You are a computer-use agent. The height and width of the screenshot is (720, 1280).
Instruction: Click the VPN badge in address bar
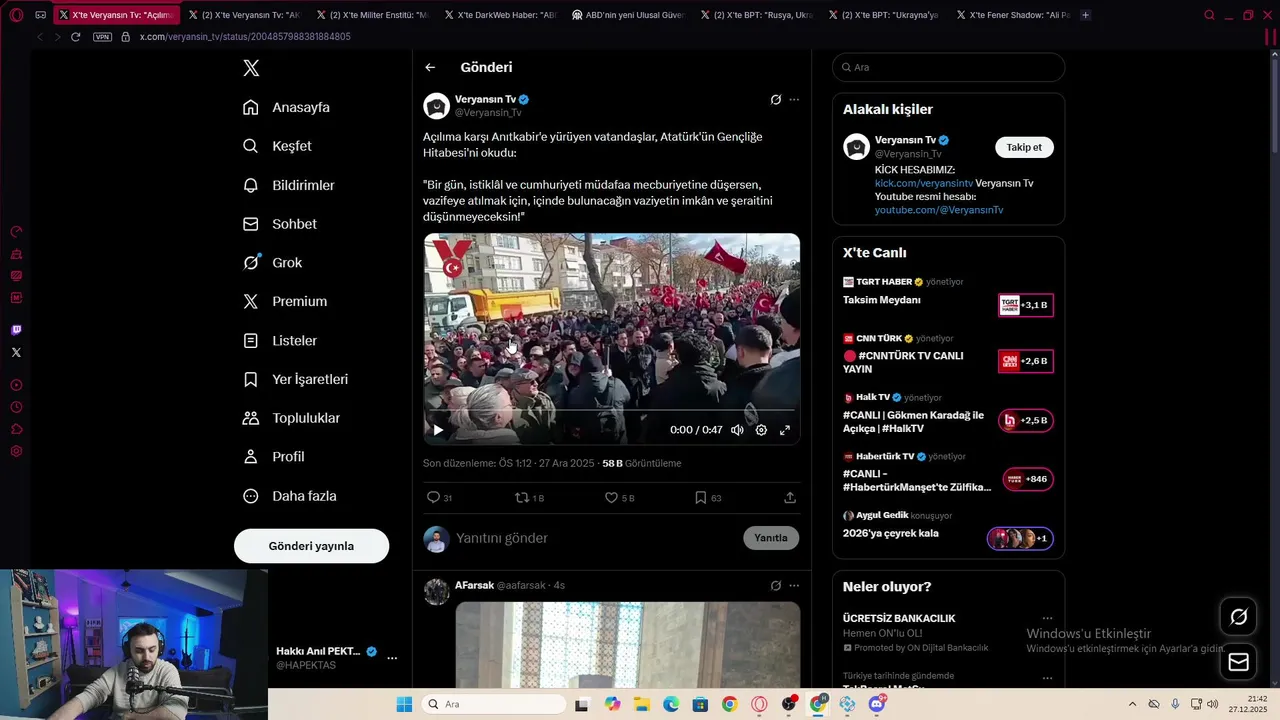click(x=103, y=37)
